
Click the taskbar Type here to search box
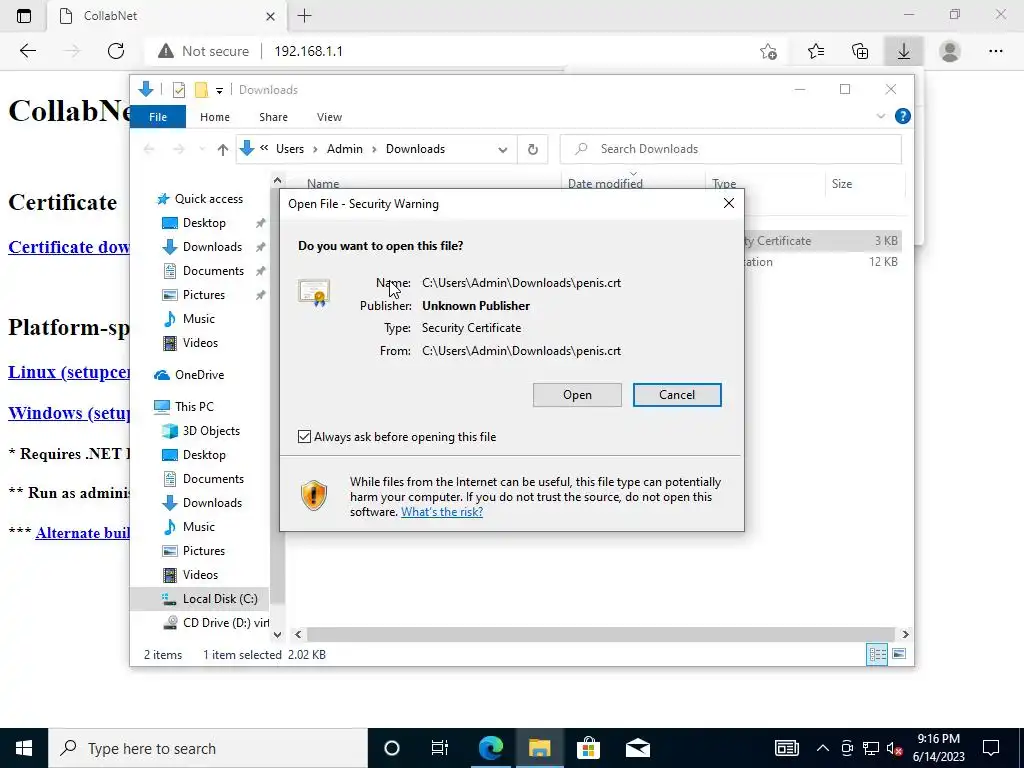click(x=208, y=748)
